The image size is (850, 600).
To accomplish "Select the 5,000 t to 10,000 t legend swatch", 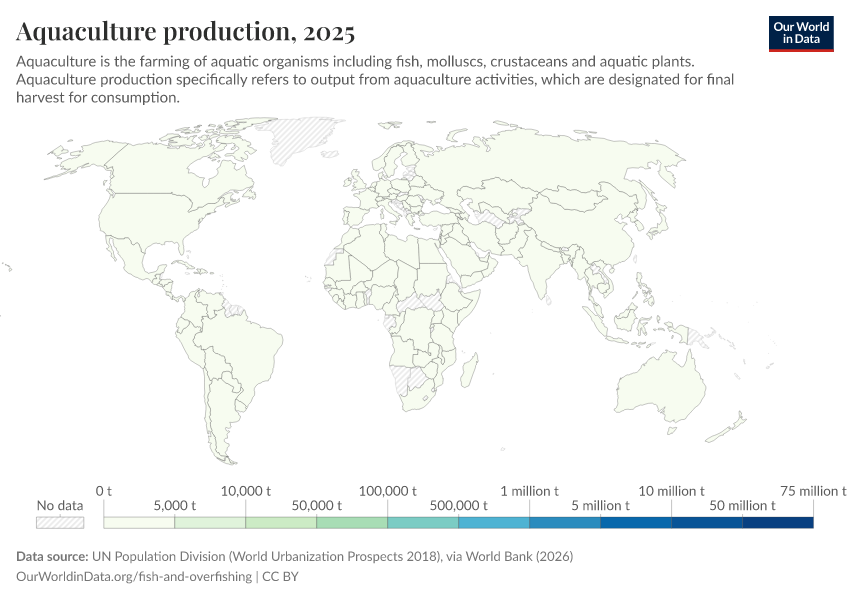I will point(210,522).
